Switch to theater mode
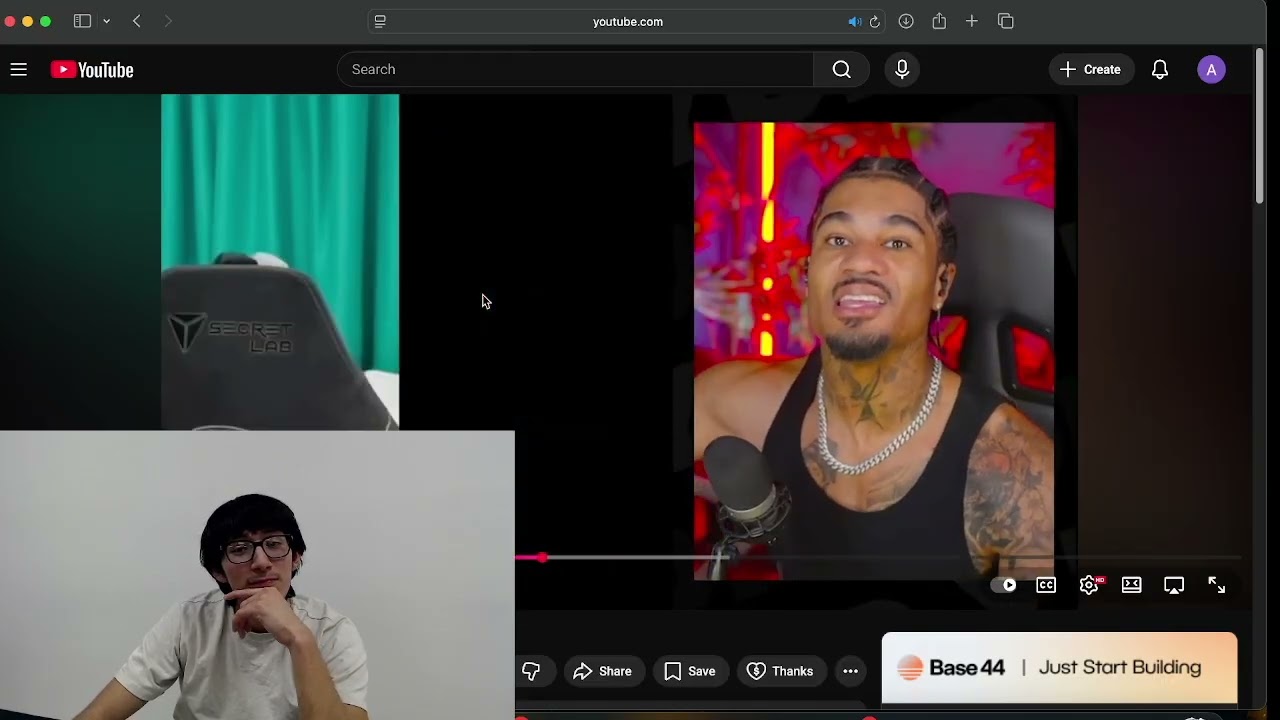1280x720 pixels. coord(1131,585)
